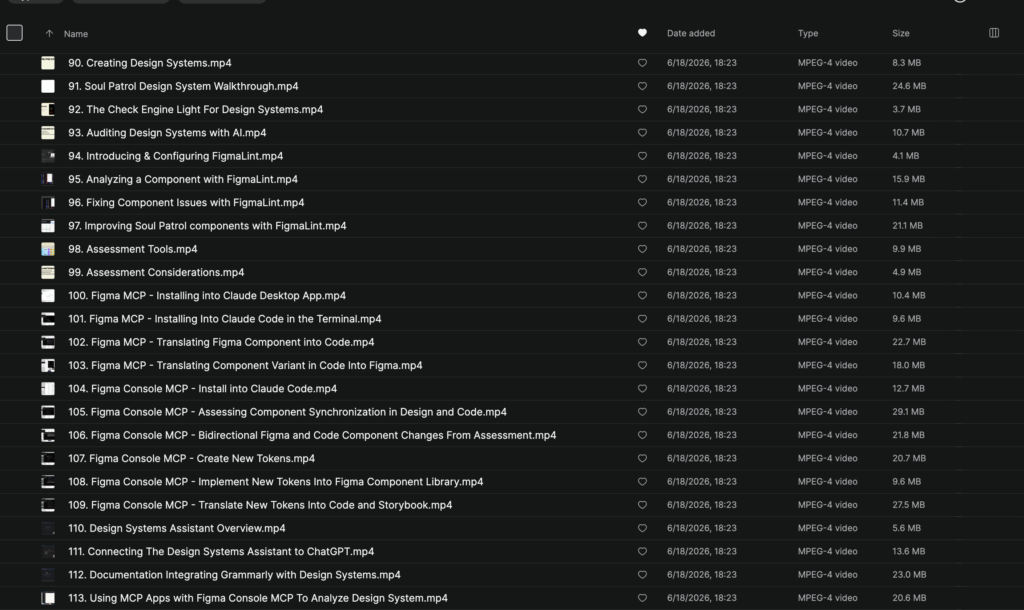The image size is (1024, 610).
Task: Favorite 93. Auditing Design Systems with AI.mp4
Action: click(x=642, y=133)
